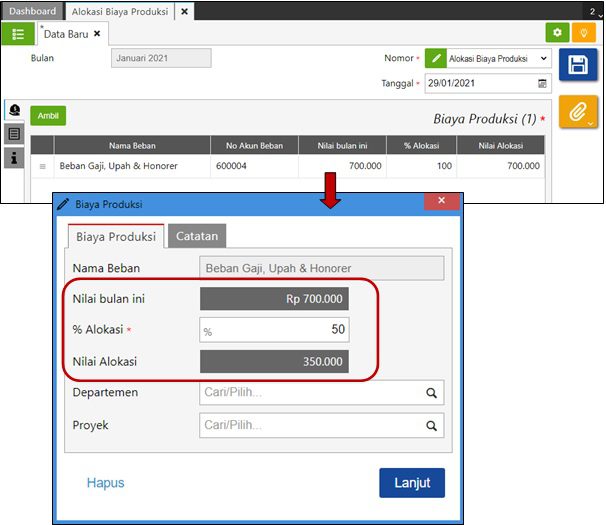Viewport: 606px width, 525px height.
Task: Click the green Ambil button
Action: pos(47,116)
